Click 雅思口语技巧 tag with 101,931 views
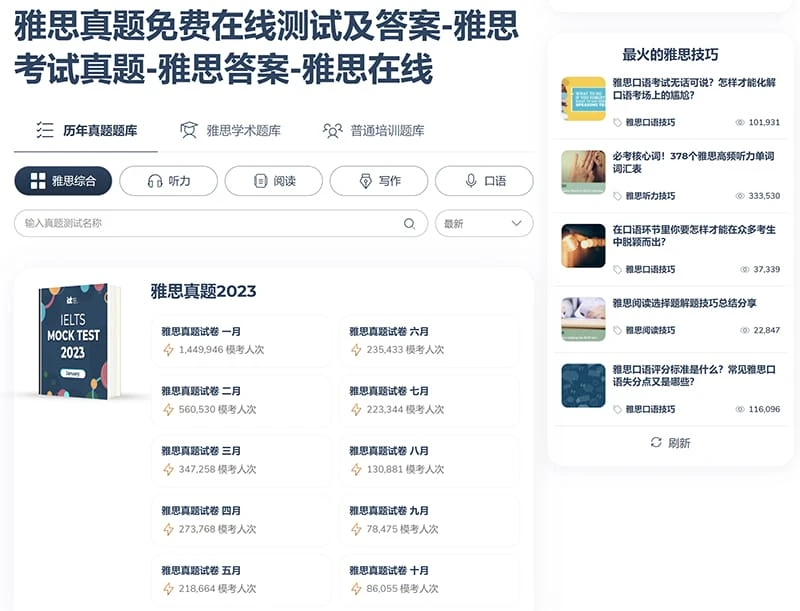 click(650, 122)
